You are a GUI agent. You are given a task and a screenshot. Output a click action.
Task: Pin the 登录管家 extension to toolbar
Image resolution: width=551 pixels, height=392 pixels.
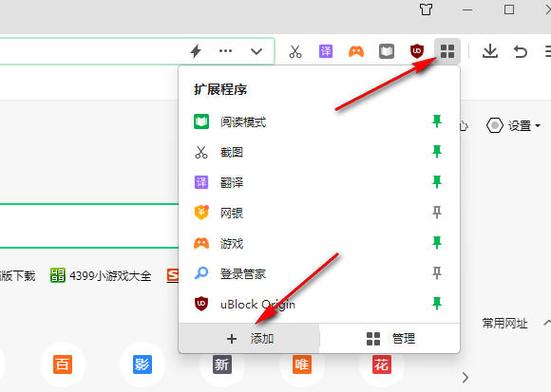(437, 273)
